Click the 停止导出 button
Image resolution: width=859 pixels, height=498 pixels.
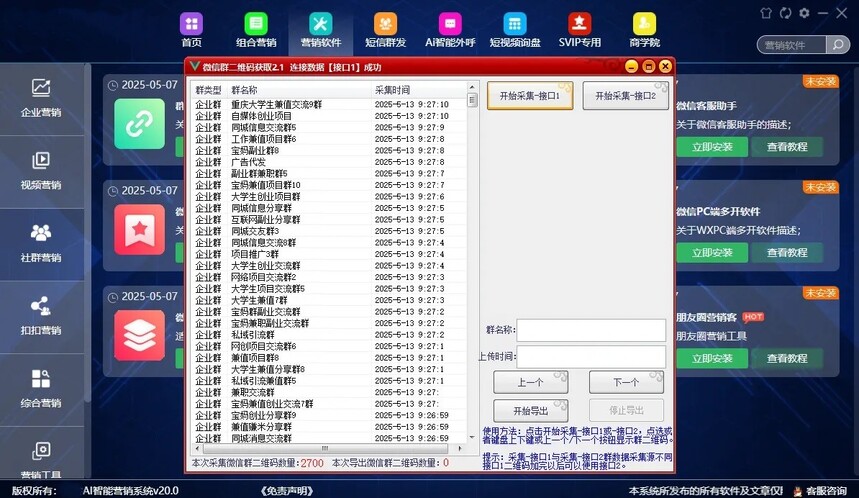click(626, 410)
